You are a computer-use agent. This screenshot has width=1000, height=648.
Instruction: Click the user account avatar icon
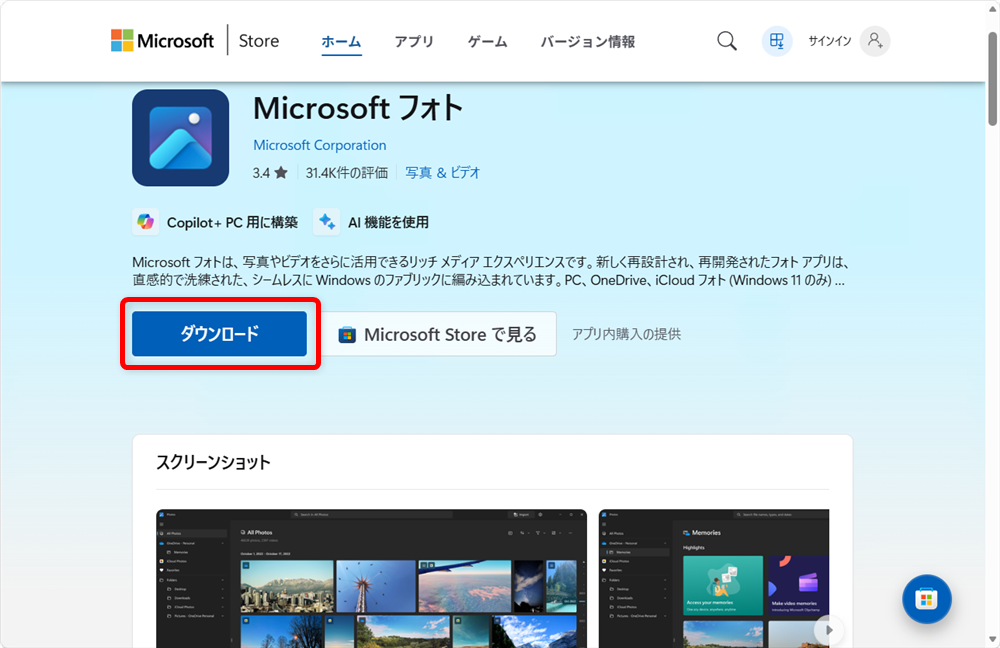[x=875, y=41]
